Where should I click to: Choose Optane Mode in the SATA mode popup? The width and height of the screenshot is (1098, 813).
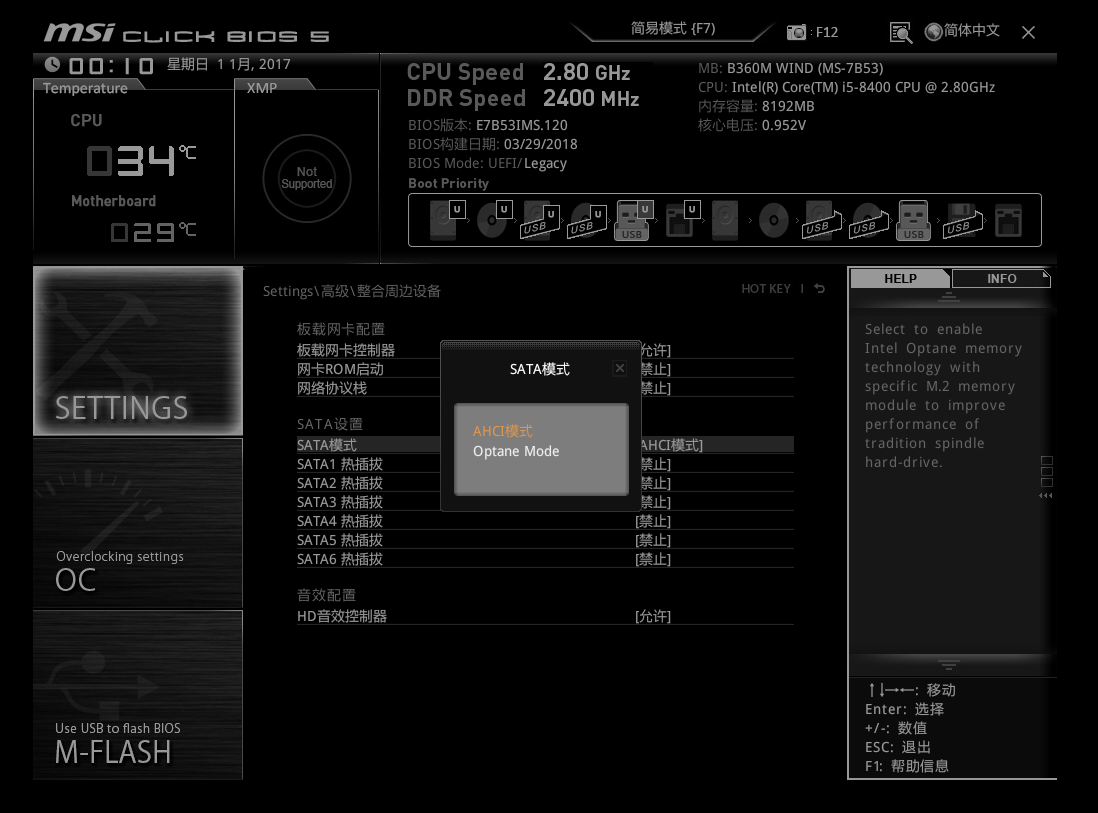coord(516,452)
